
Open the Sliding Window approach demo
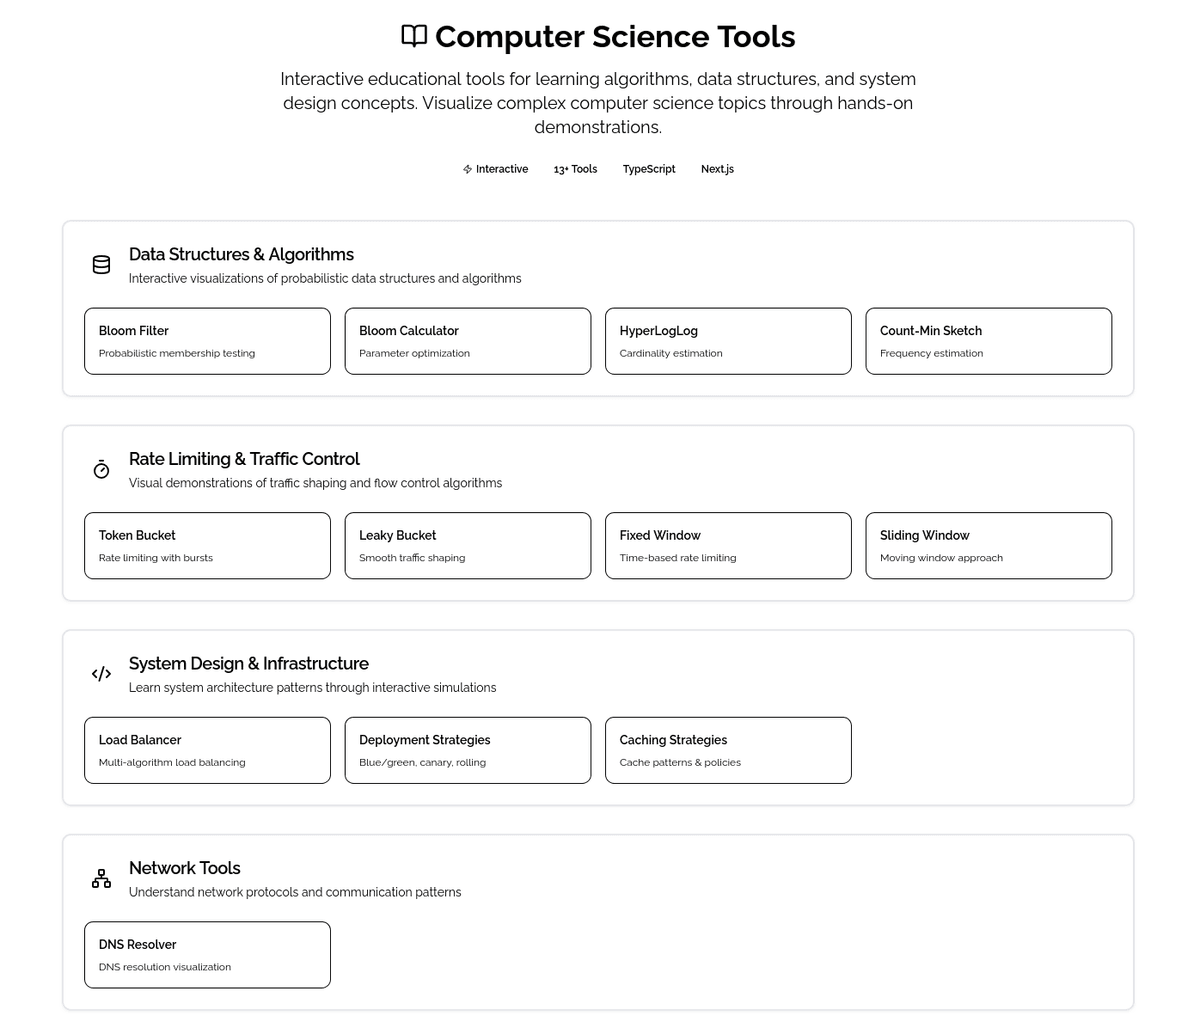[x=988, y=545]
